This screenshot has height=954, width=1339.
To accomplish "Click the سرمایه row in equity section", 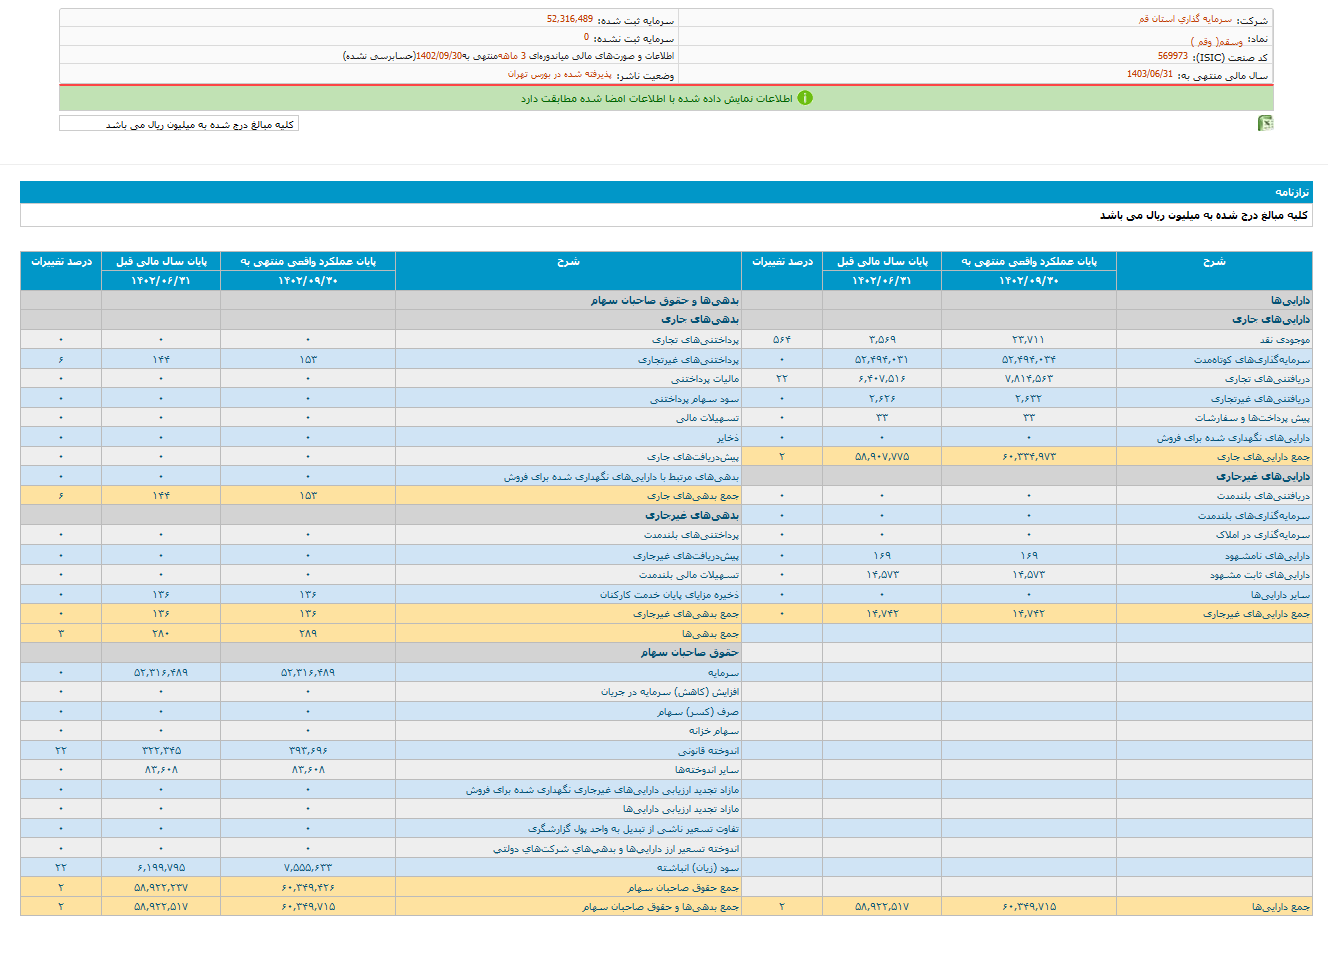I will click(x=722, y=673).
